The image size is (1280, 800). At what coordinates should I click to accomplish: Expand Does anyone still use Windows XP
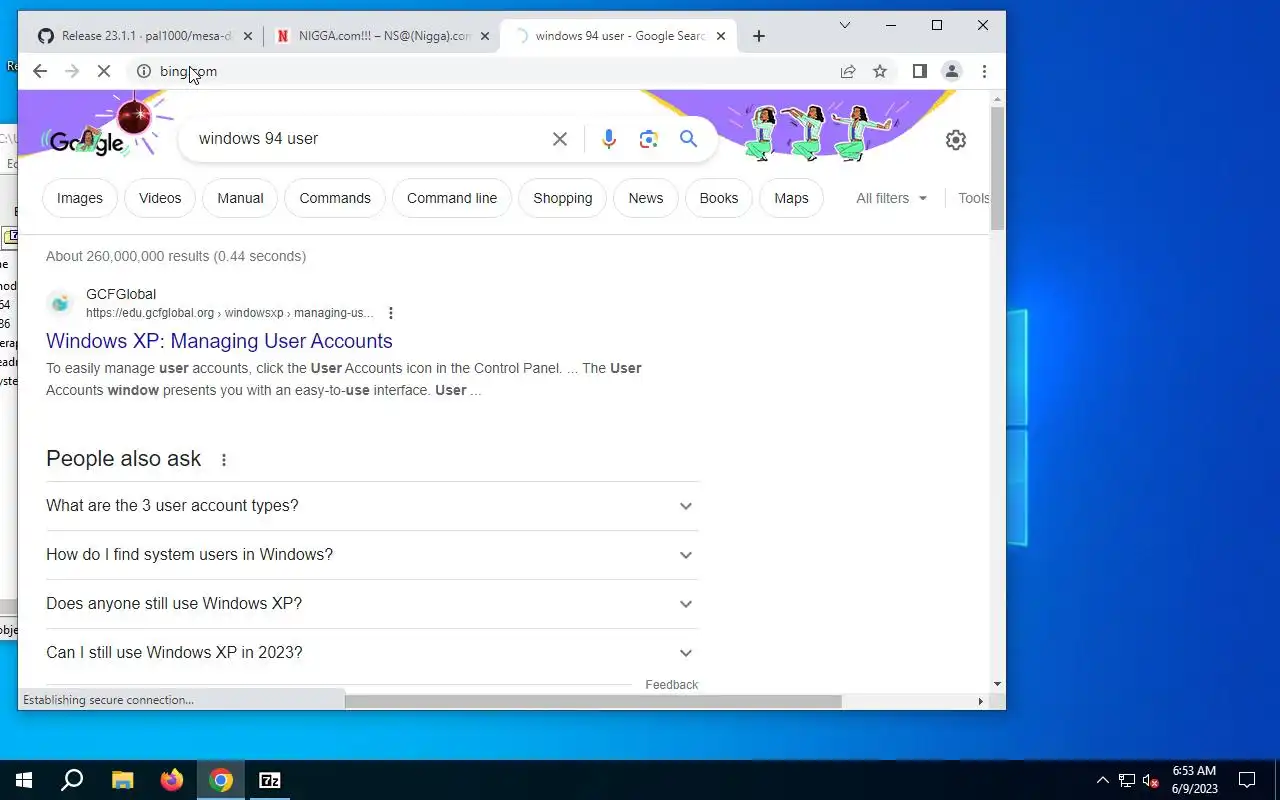pos(371,604)
